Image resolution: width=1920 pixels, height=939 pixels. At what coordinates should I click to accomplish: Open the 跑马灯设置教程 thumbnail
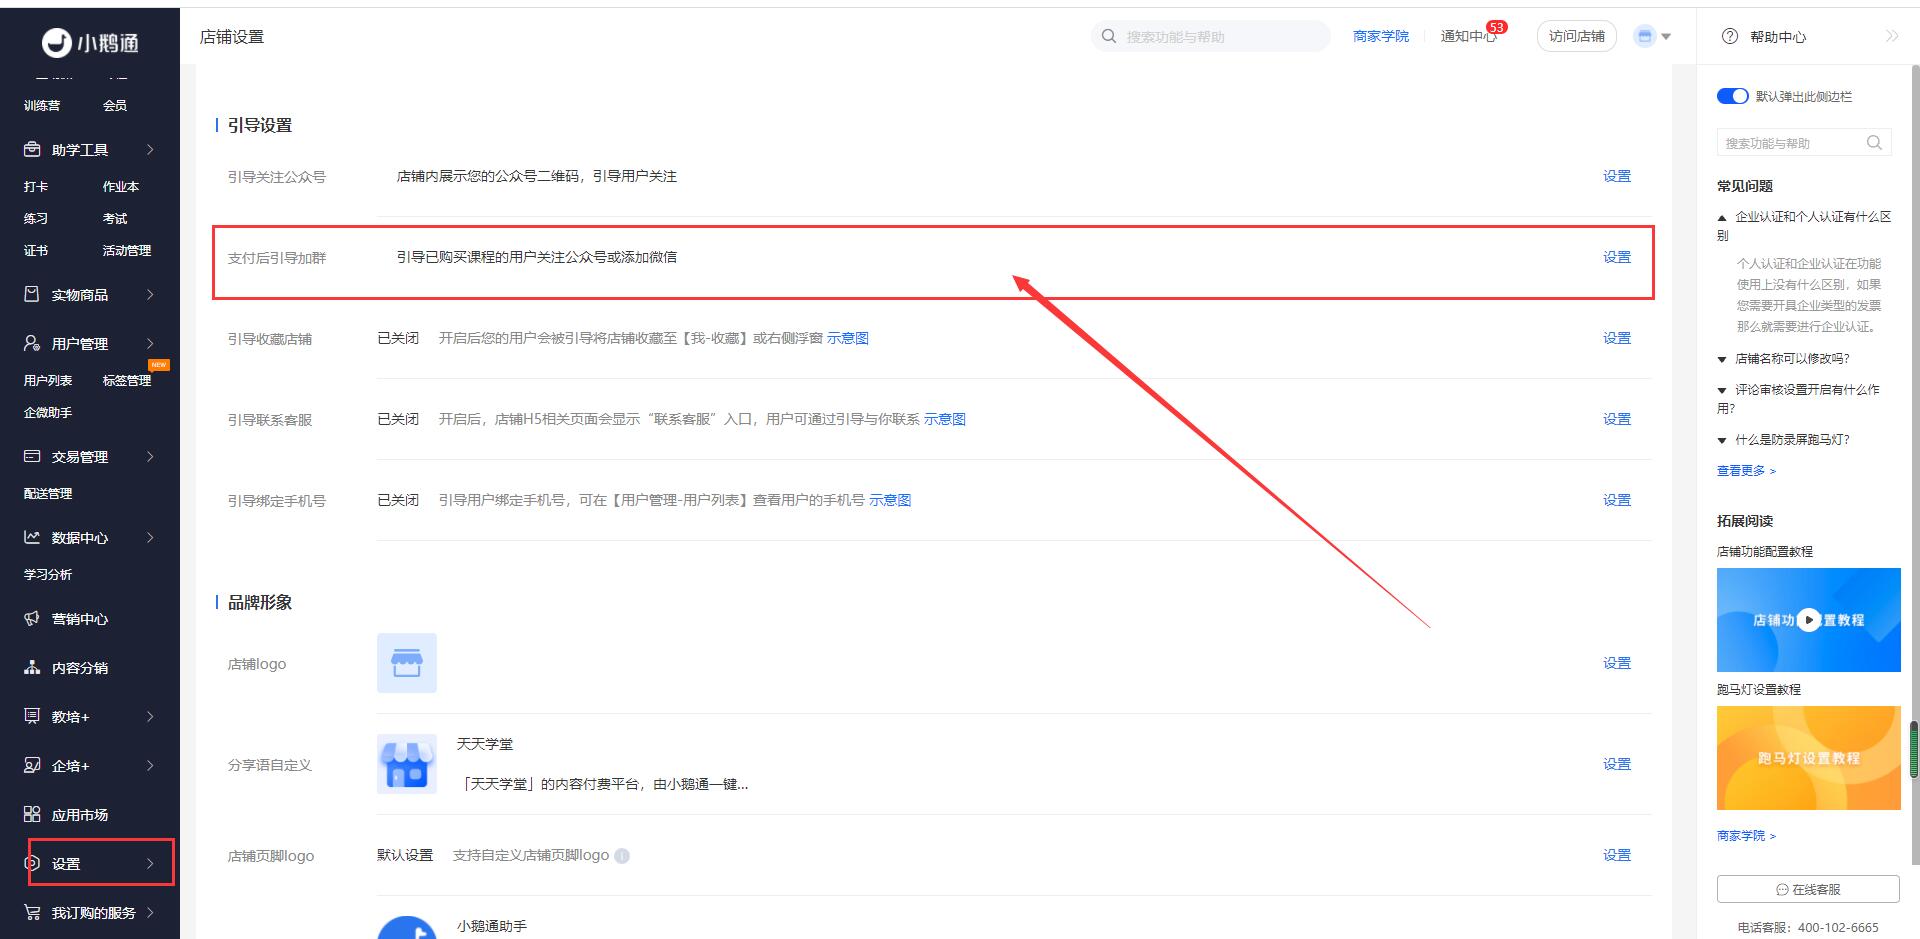(x=1808, y=758)
